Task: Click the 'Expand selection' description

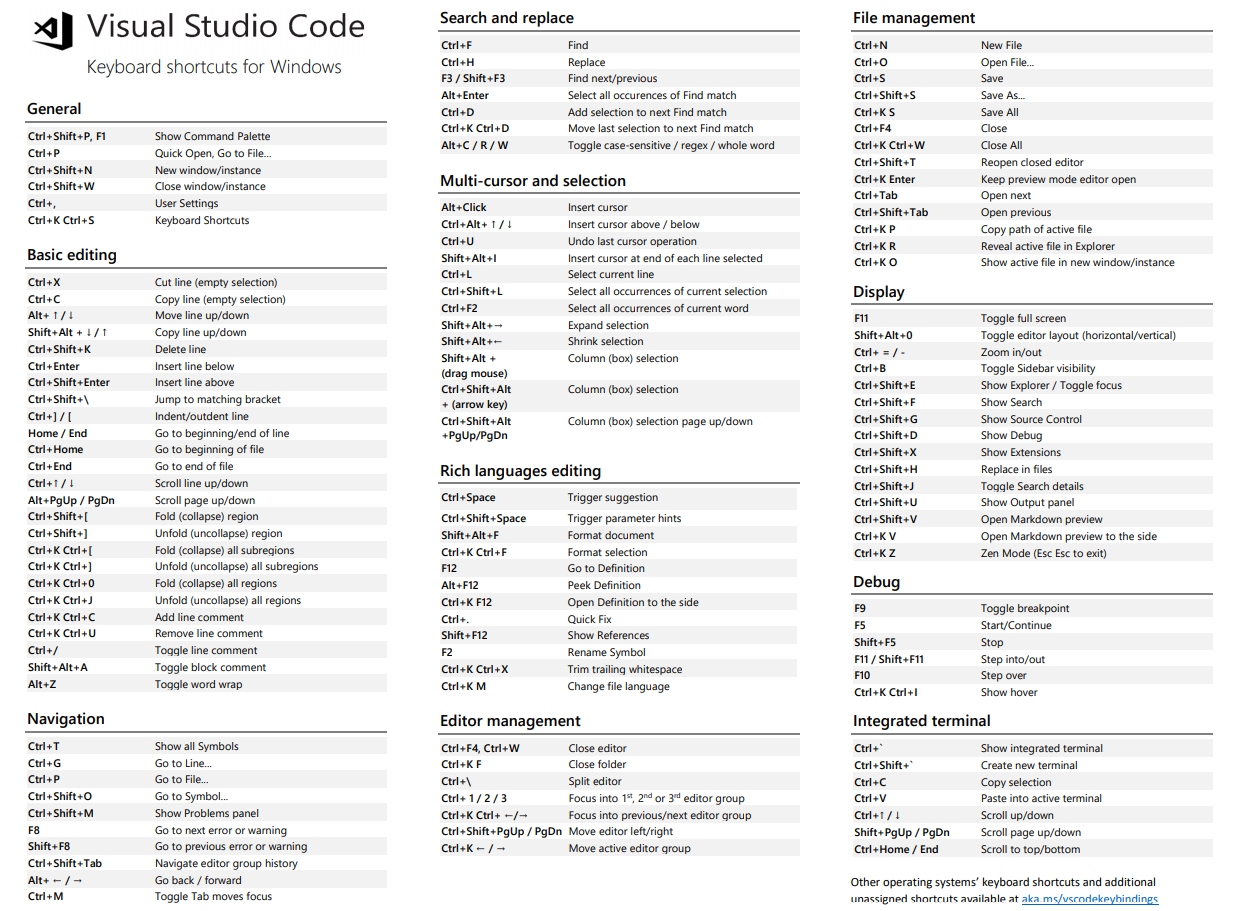Action: 608,325
